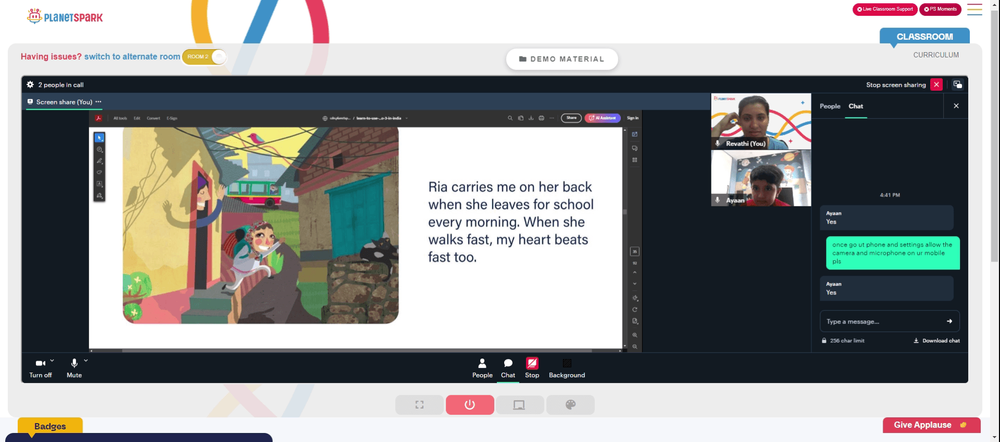Open PS Moments

[x=940, y=10]
